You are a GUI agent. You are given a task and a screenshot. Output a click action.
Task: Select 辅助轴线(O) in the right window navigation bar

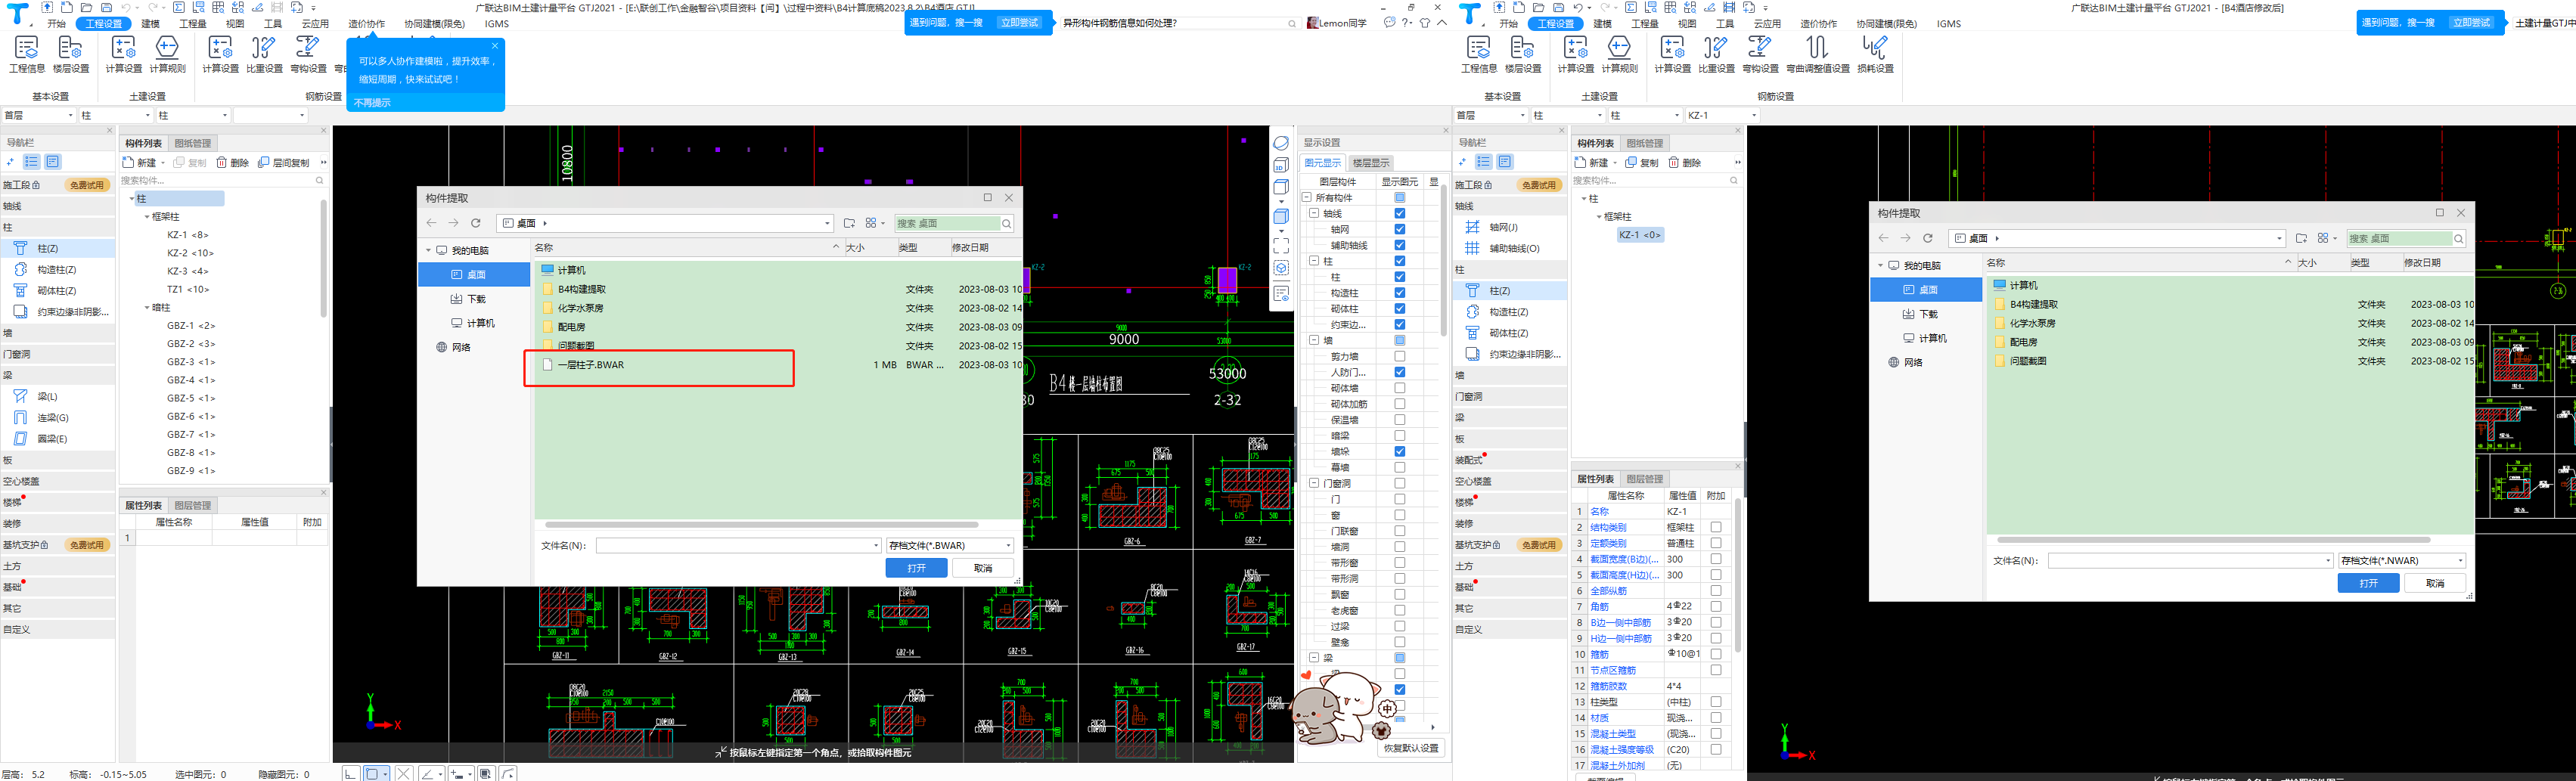point(1510,248)
